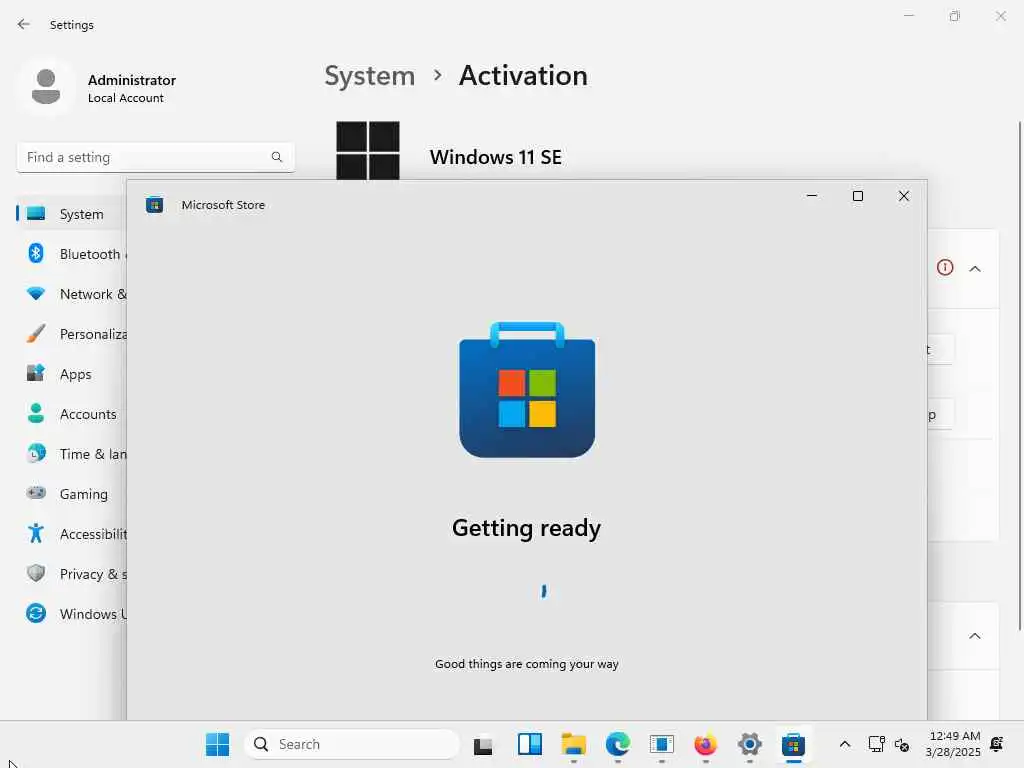
Task: Click the Windows Update sync icon
Action: coord(36,613)
